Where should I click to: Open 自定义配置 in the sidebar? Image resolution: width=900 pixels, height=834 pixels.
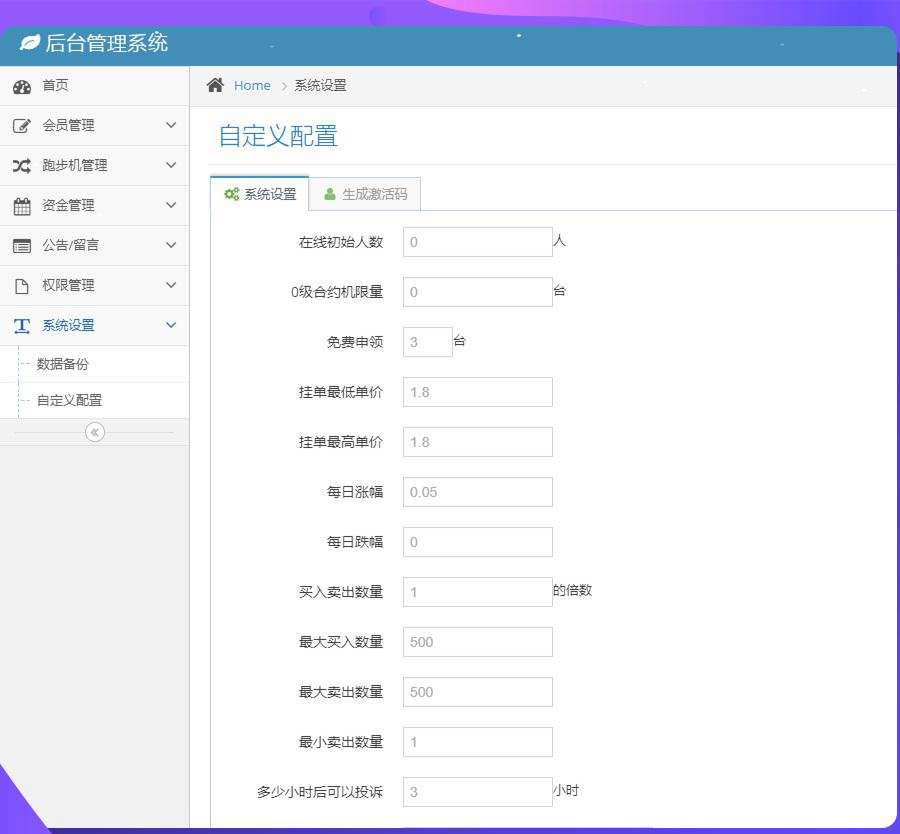69,400
